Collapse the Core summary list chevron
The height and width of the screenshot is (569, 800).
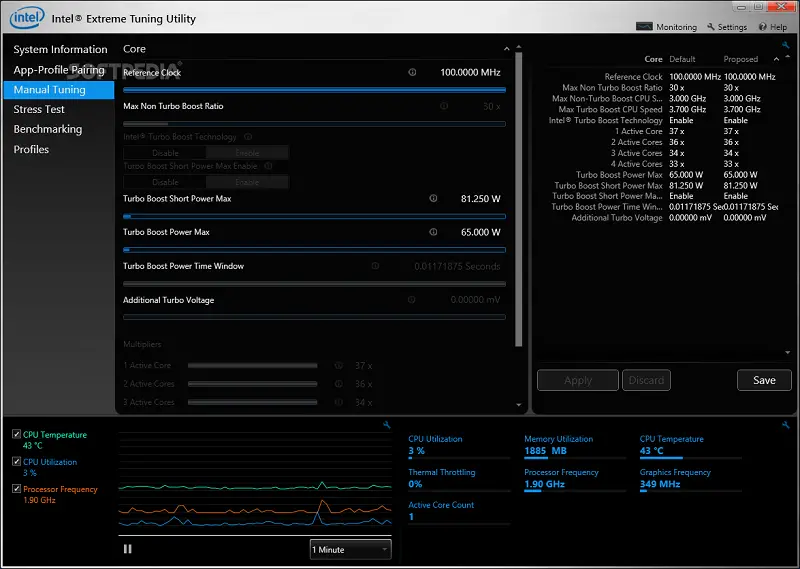coord(777,59)
